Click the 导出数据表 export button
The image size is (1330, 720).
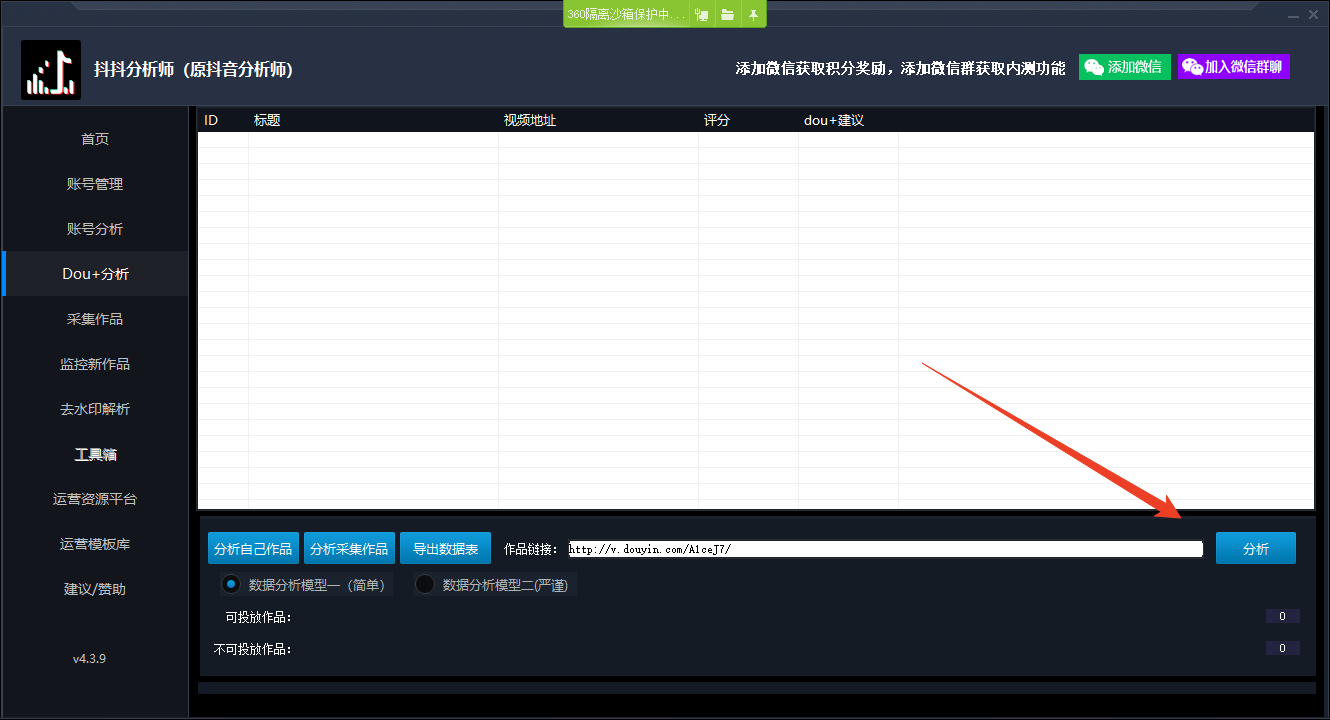tap(445, 547)
